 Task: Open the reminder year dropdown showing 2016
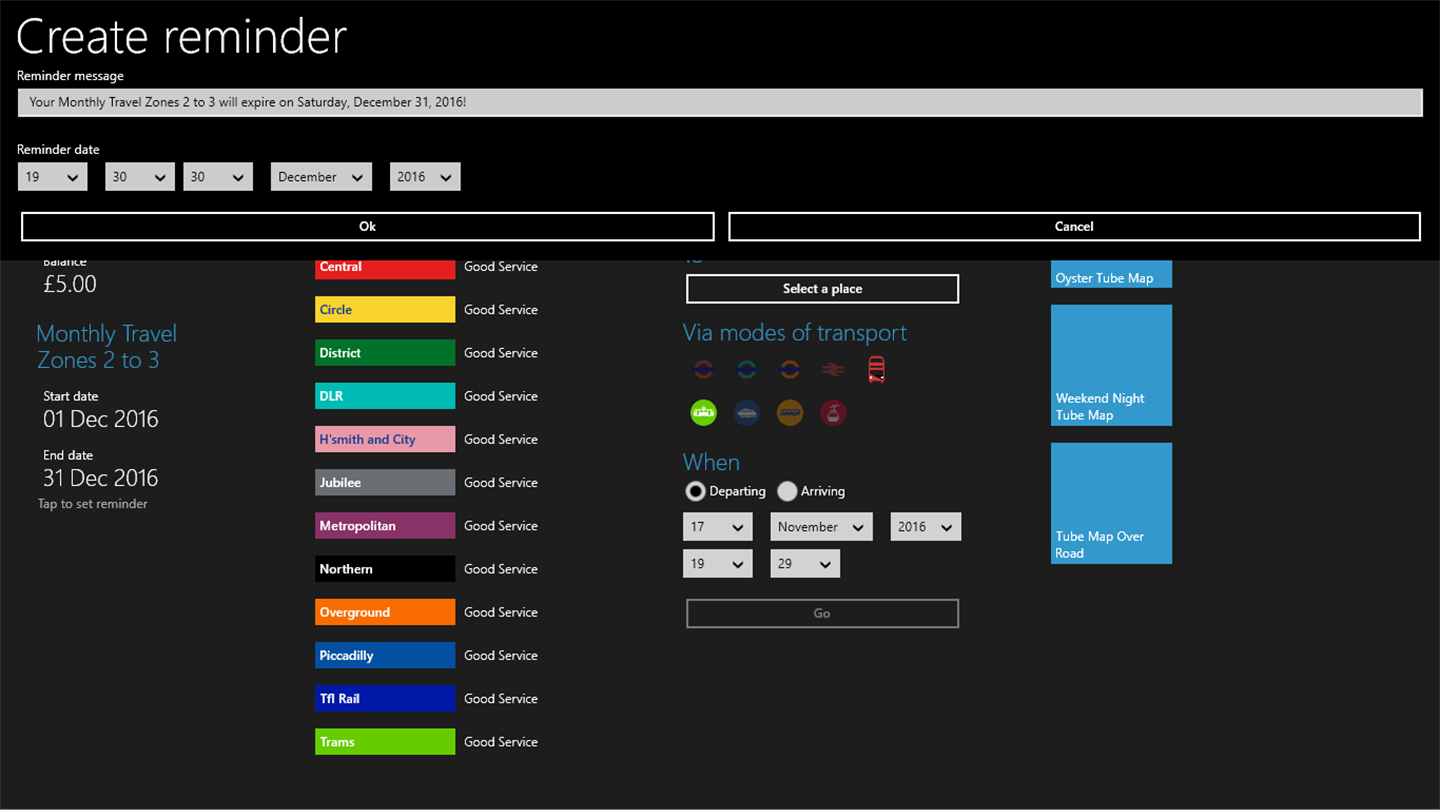425,177
